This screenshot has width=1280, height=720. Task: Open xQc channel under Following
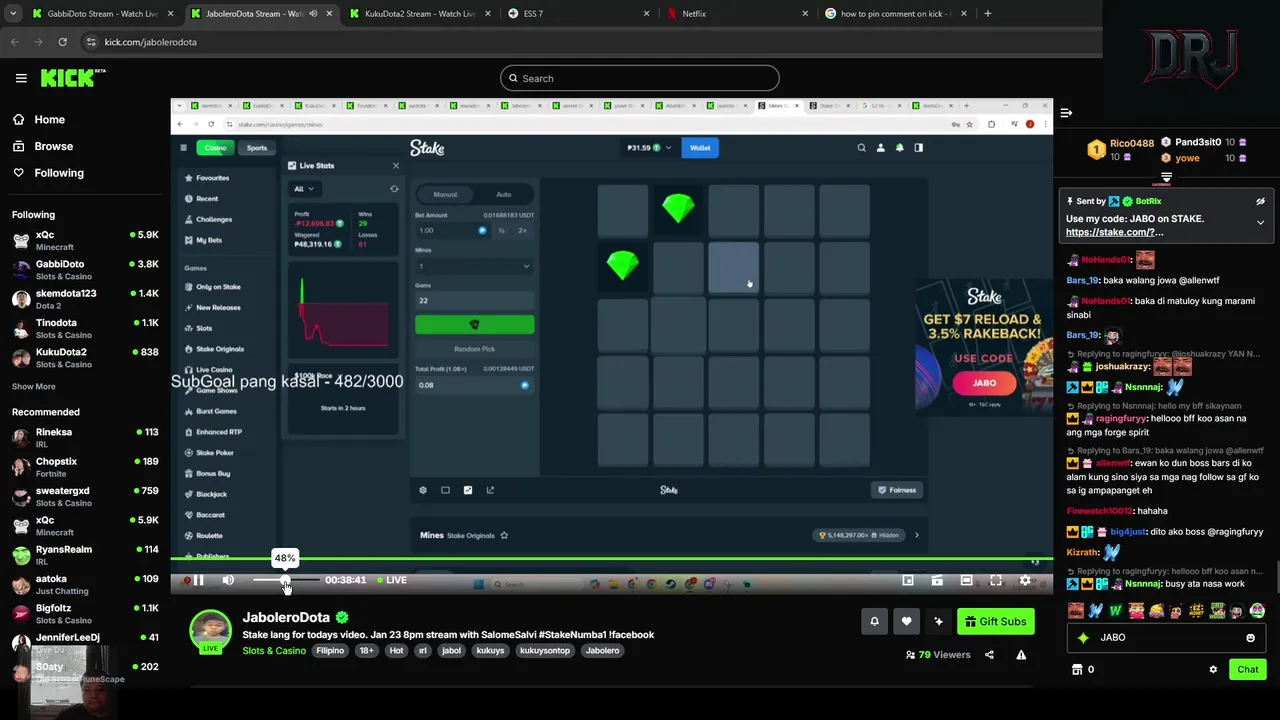point(84,241)
